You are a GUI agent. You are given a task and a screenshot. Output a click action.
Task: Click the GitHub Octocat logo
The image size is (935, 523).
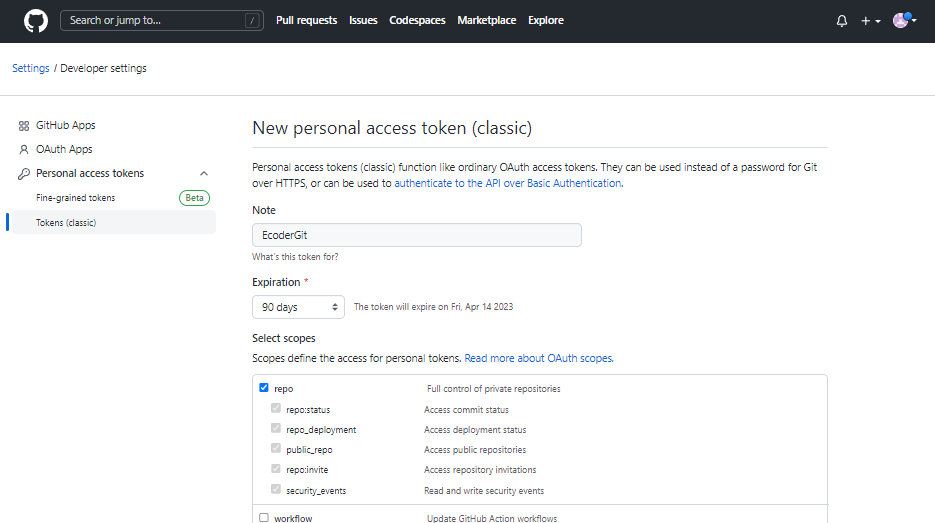[35, 20]
